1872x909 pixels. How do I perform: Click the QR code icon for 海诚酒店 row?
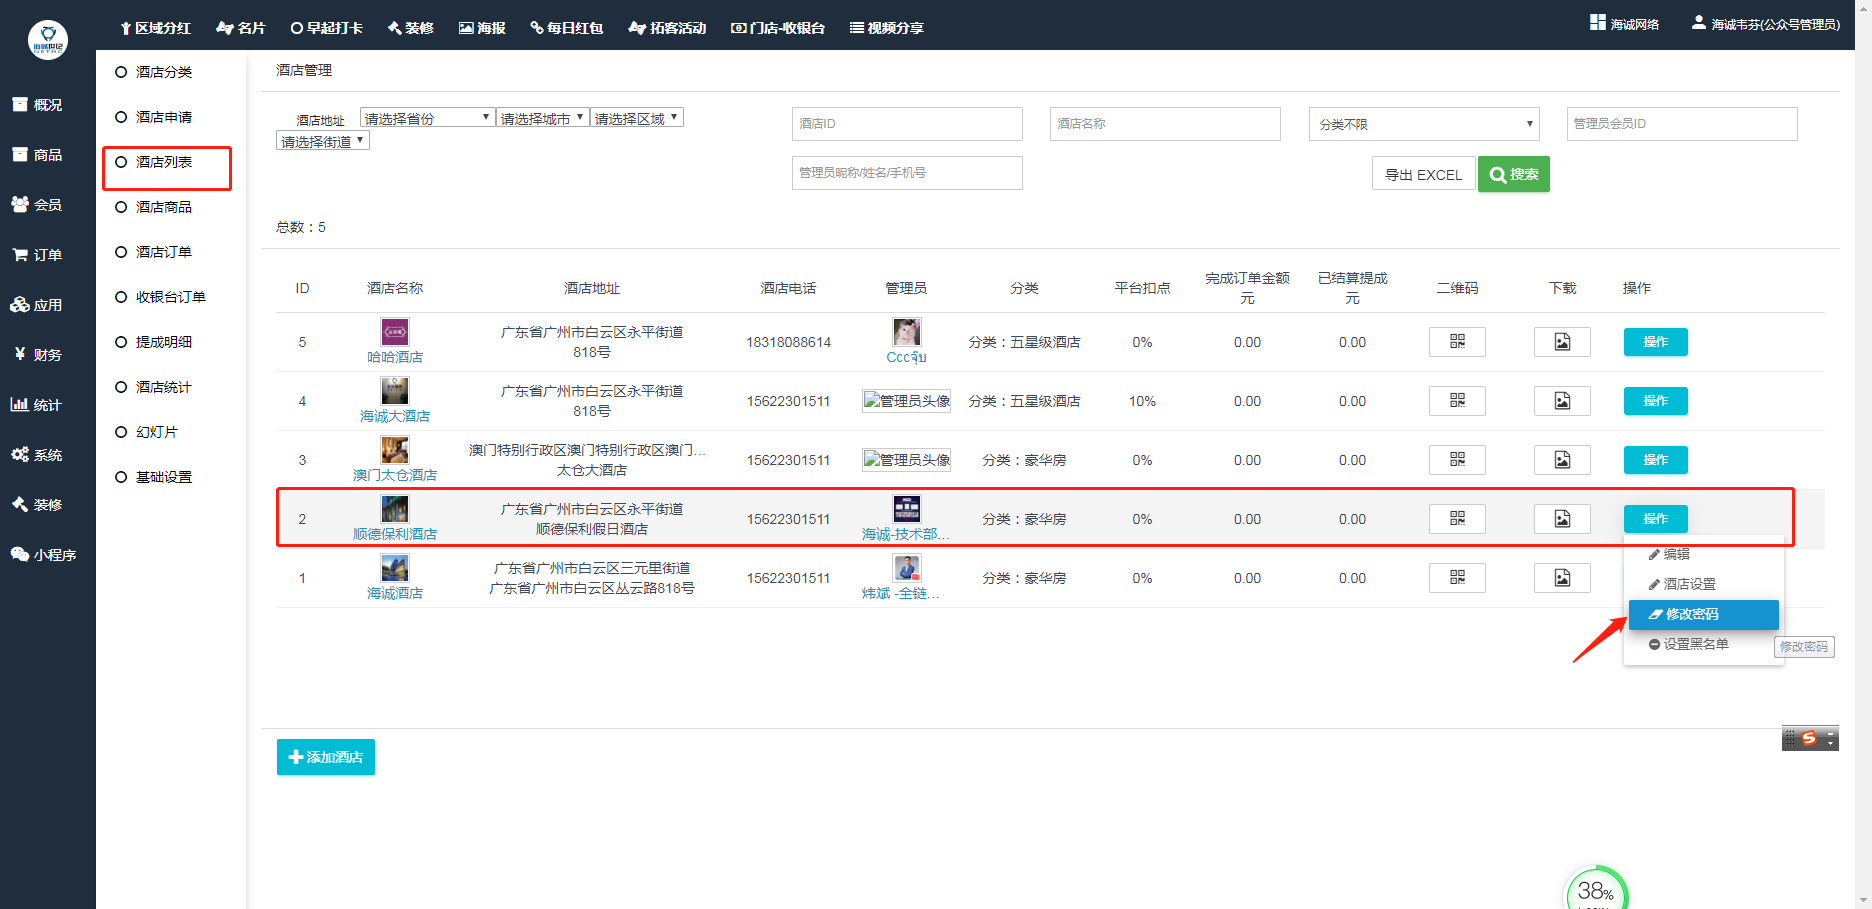1457,578
